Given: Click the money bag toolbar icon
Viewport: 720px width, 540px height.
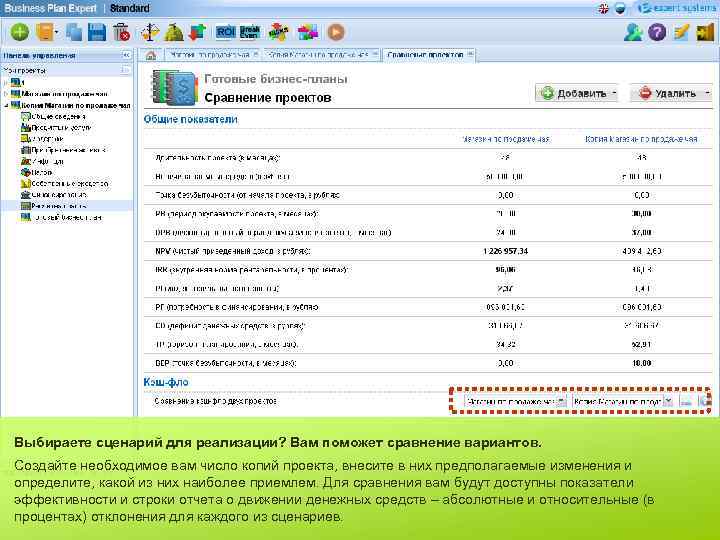Looking at the screenshot, I should [174, 32].
